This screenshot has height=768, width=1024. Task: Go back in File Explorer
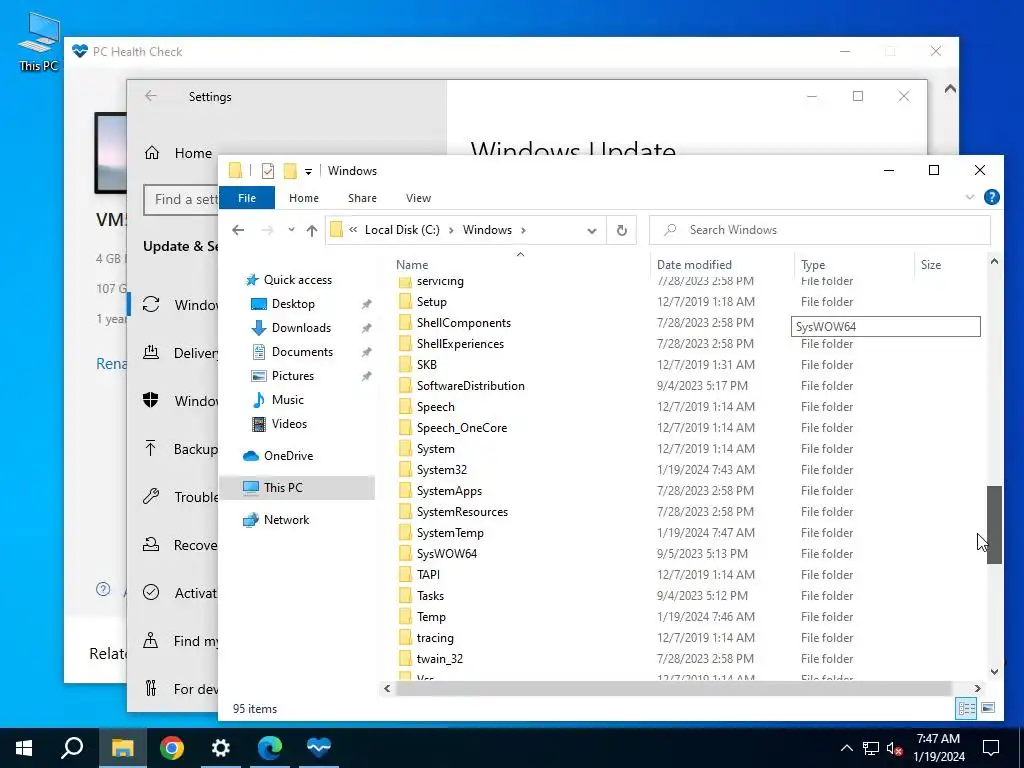tap(238, 230)
